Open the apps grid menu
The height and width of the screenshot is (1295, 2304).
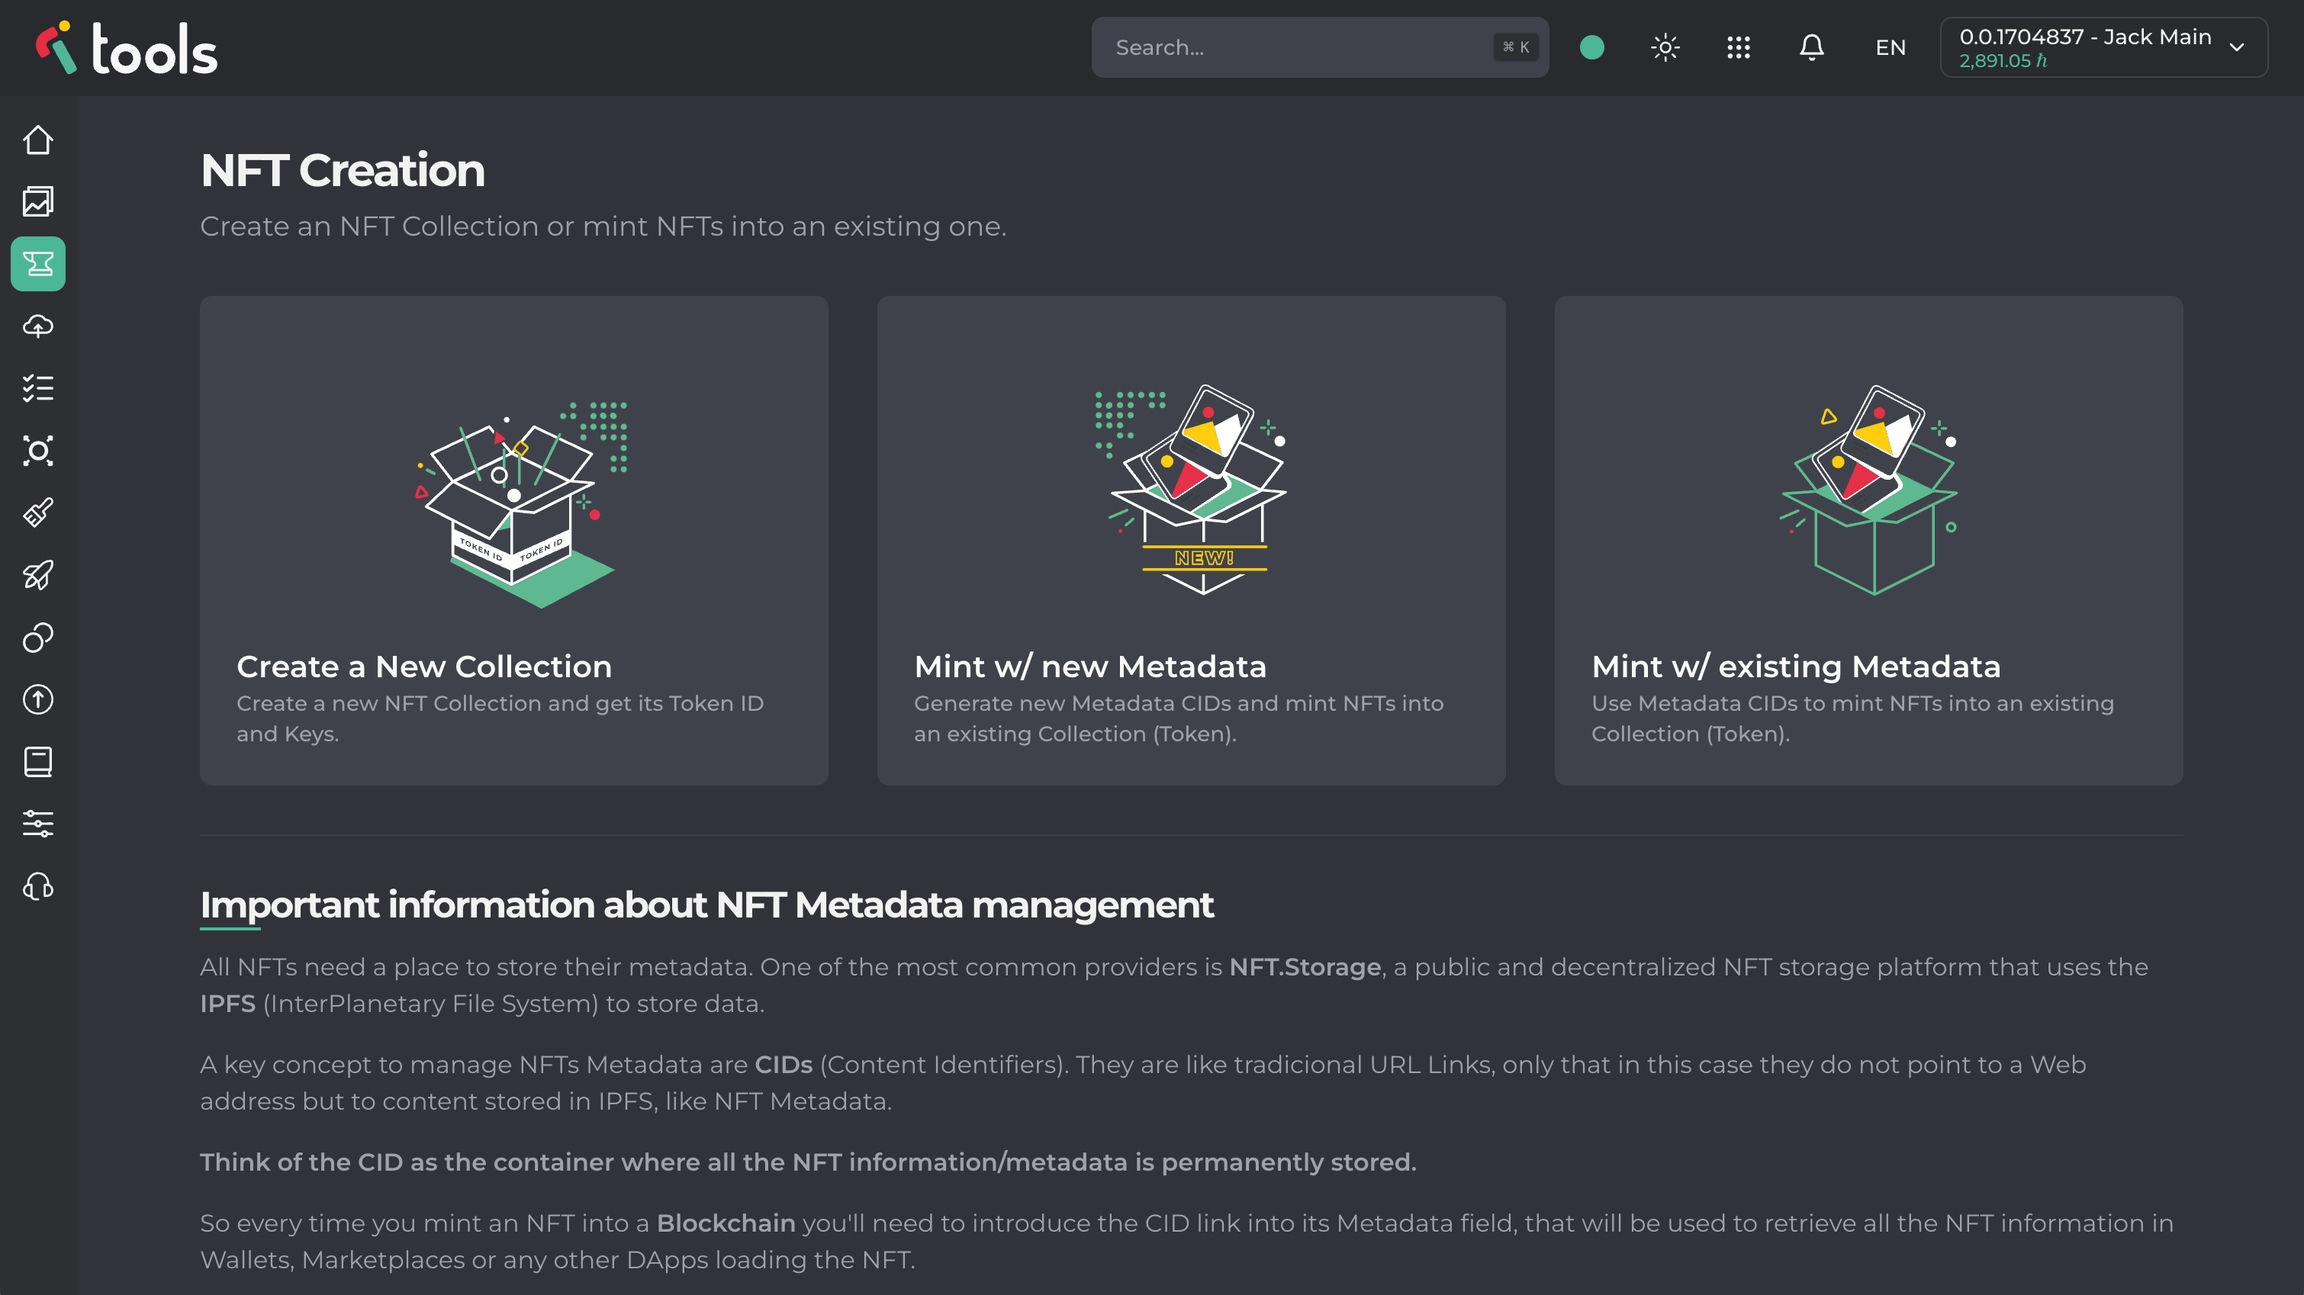point(1738,47)
